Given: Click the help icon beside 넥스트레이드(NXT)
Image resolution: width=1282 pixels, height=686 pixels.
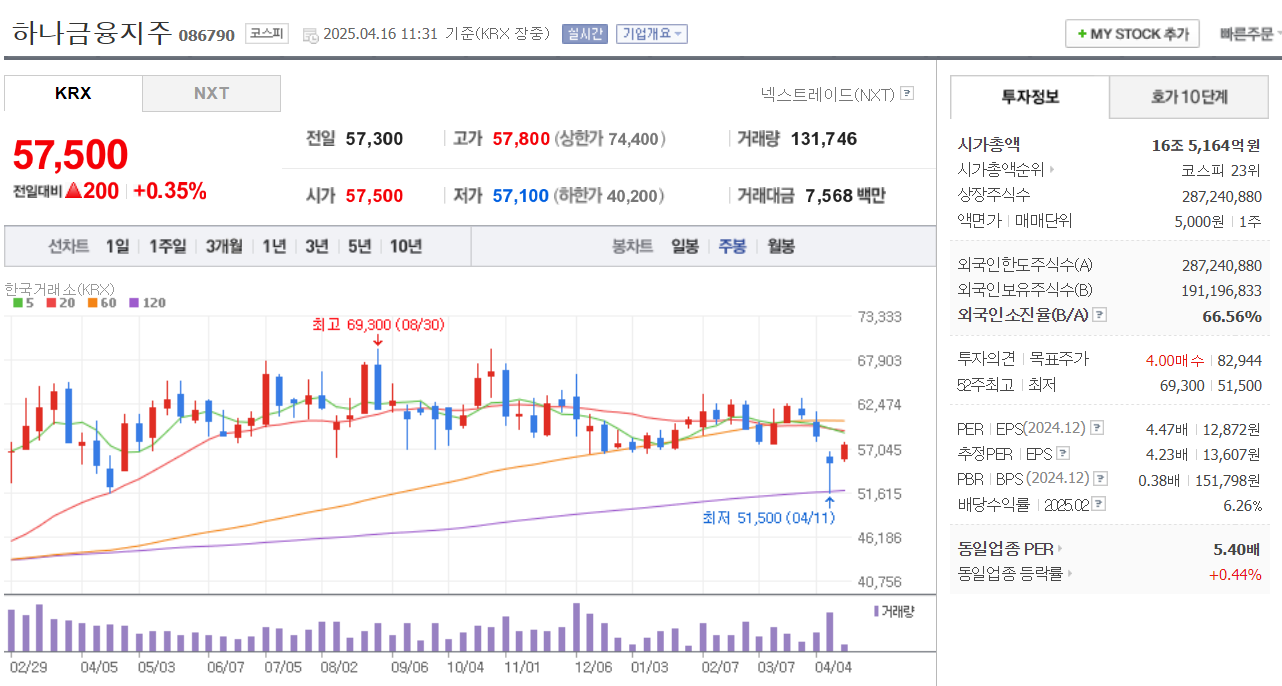Looking at the screenshot, I should [907, 93].
